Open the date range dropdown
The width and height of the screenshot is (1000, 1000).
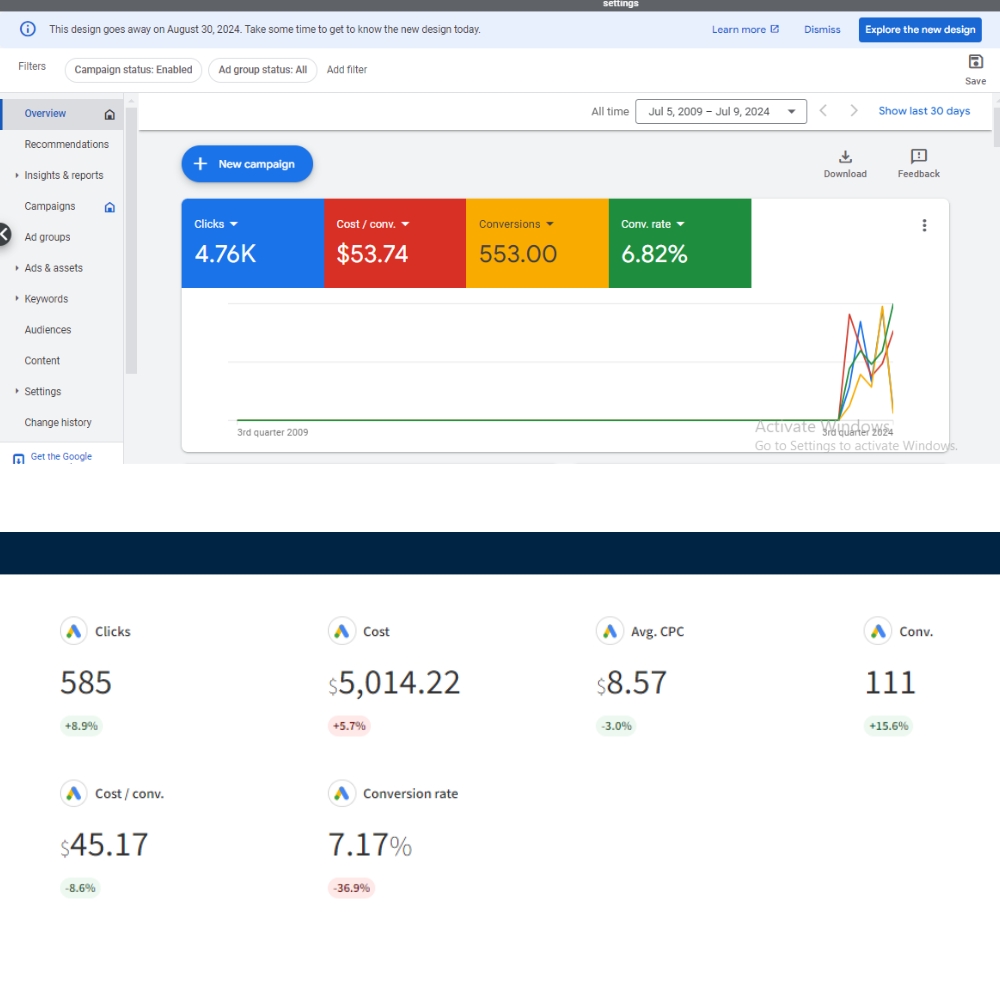coord(720,111)
